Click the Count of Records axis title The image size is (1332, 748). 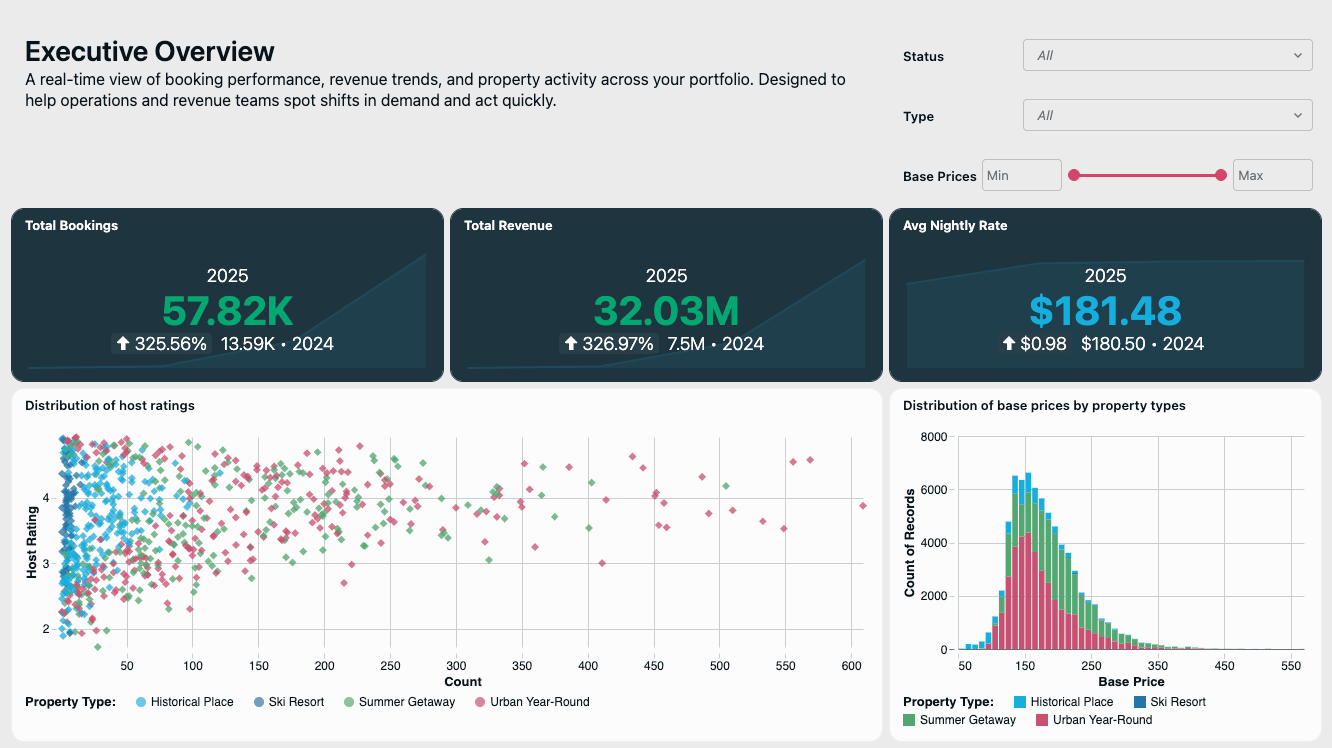pos(910,543)
